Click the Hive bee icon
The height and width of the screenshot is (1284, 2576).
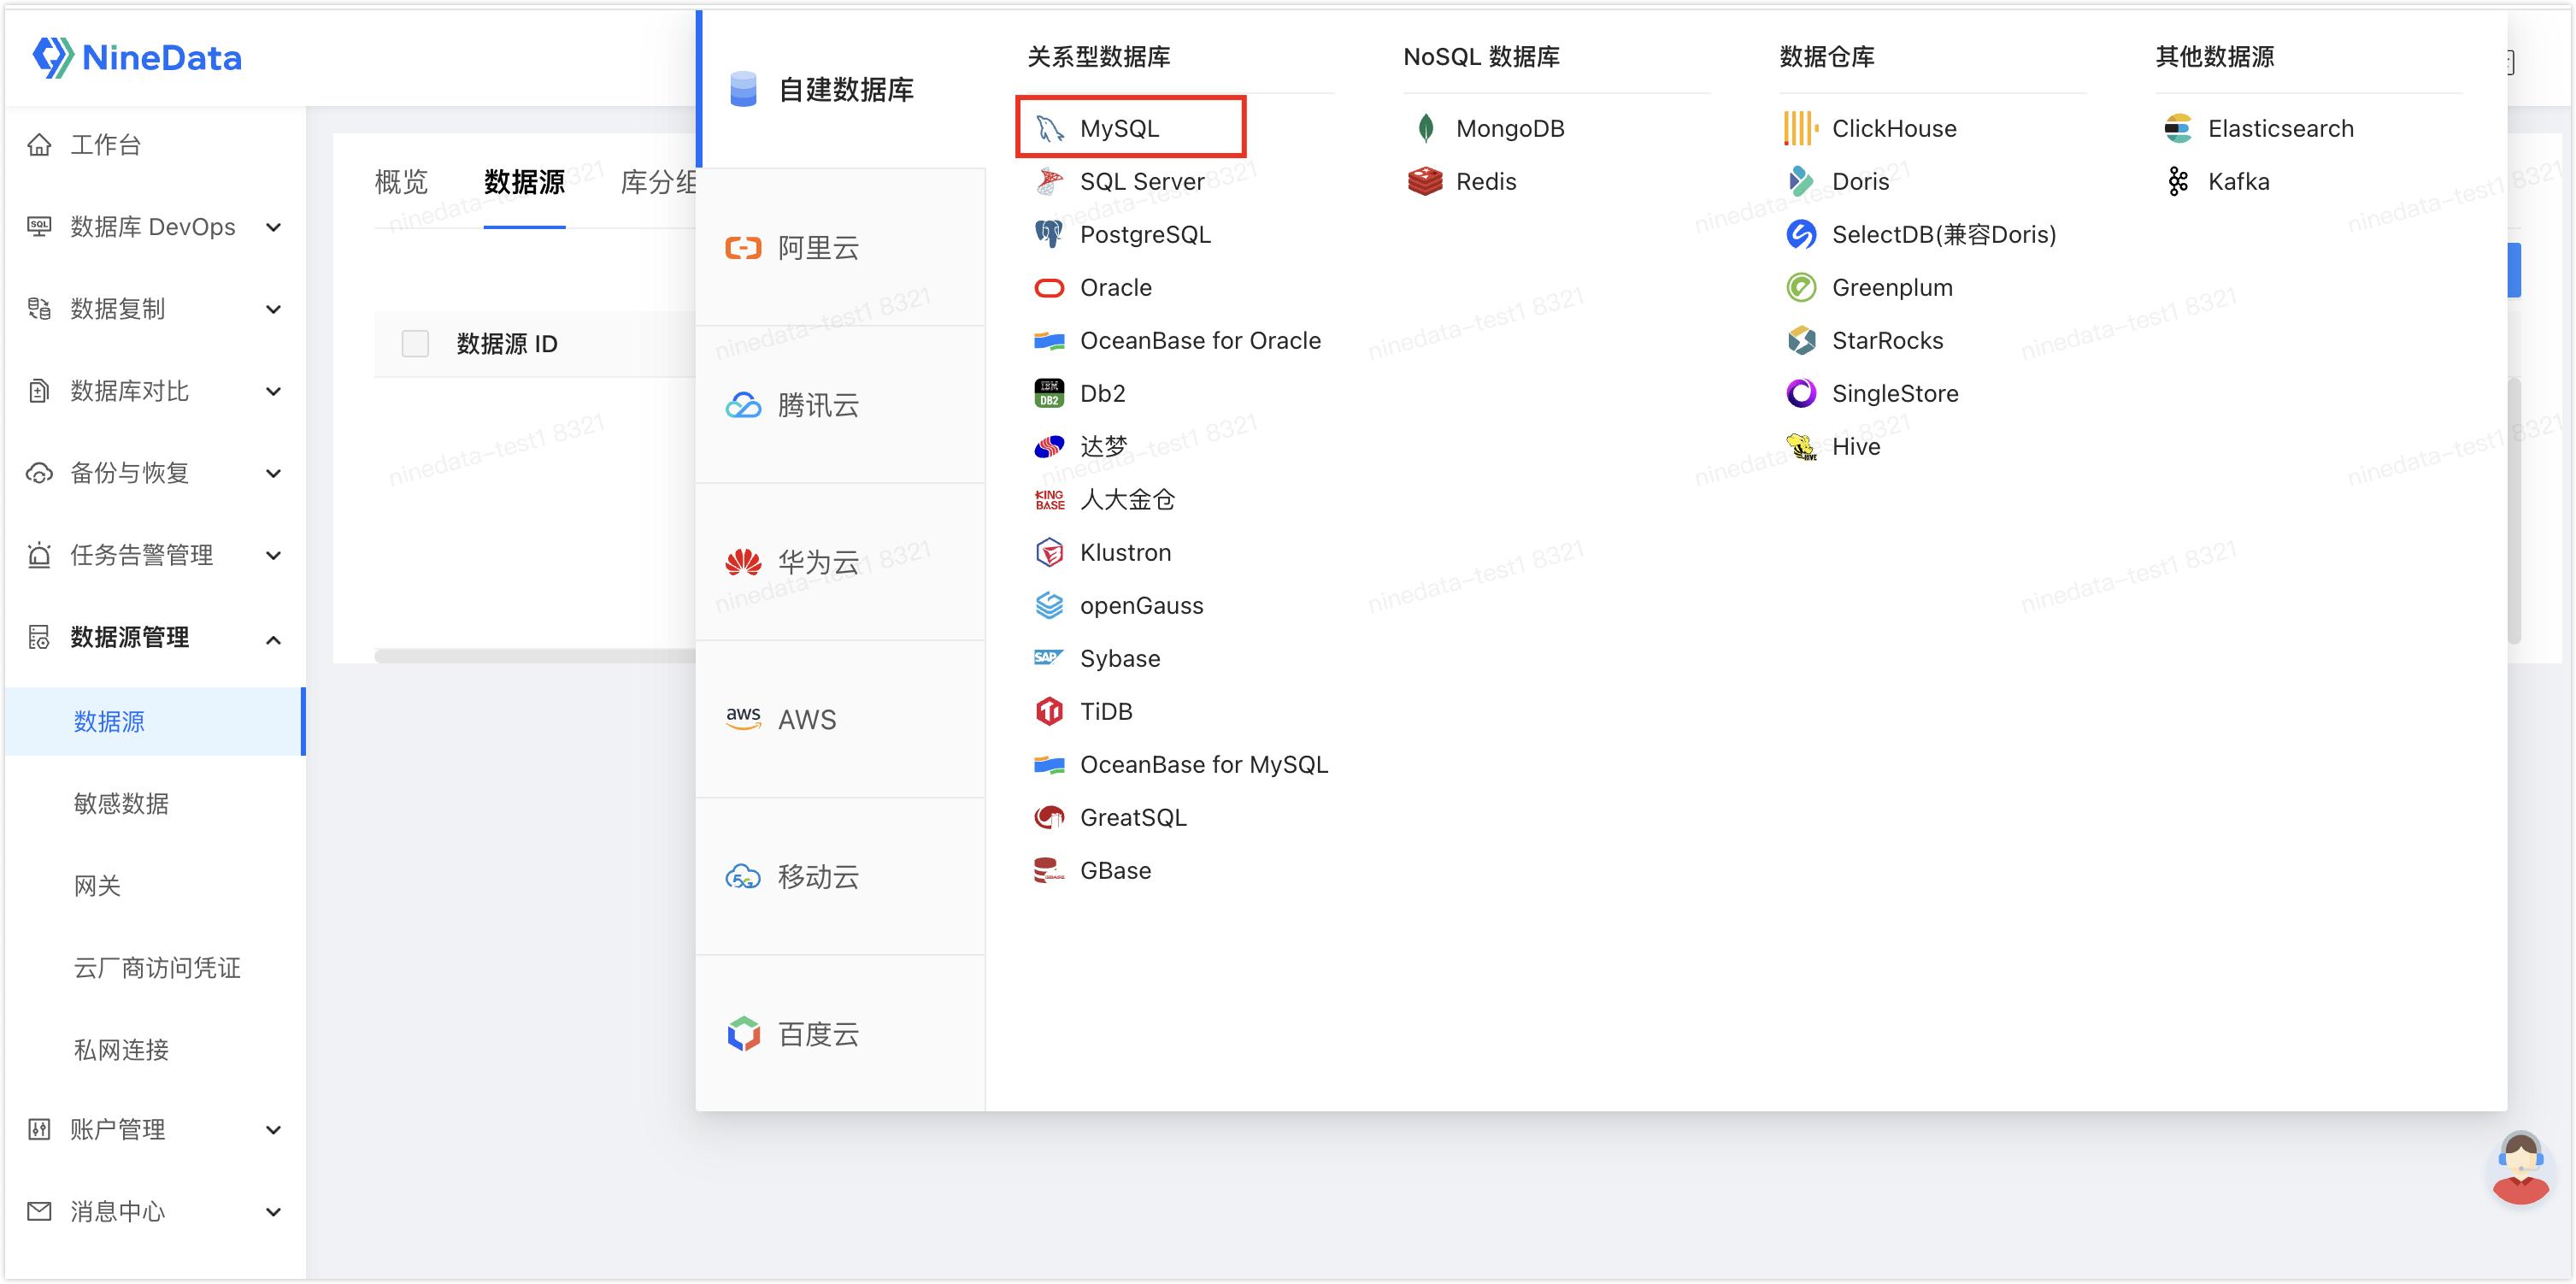1801,447
